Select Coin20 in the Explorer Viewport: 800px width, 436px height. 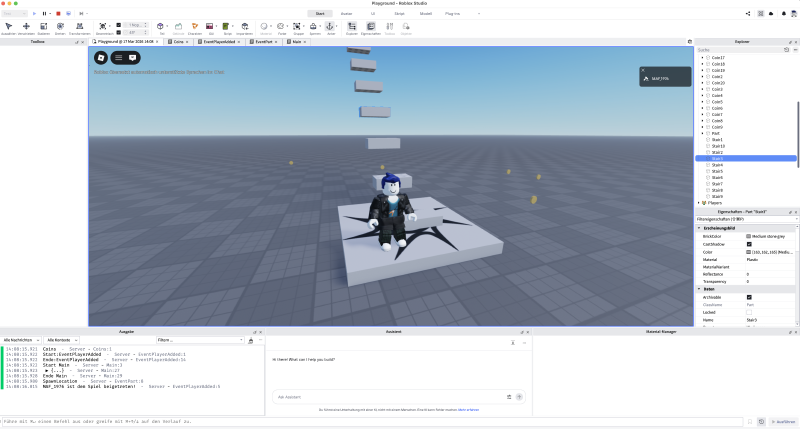[718, 83]
